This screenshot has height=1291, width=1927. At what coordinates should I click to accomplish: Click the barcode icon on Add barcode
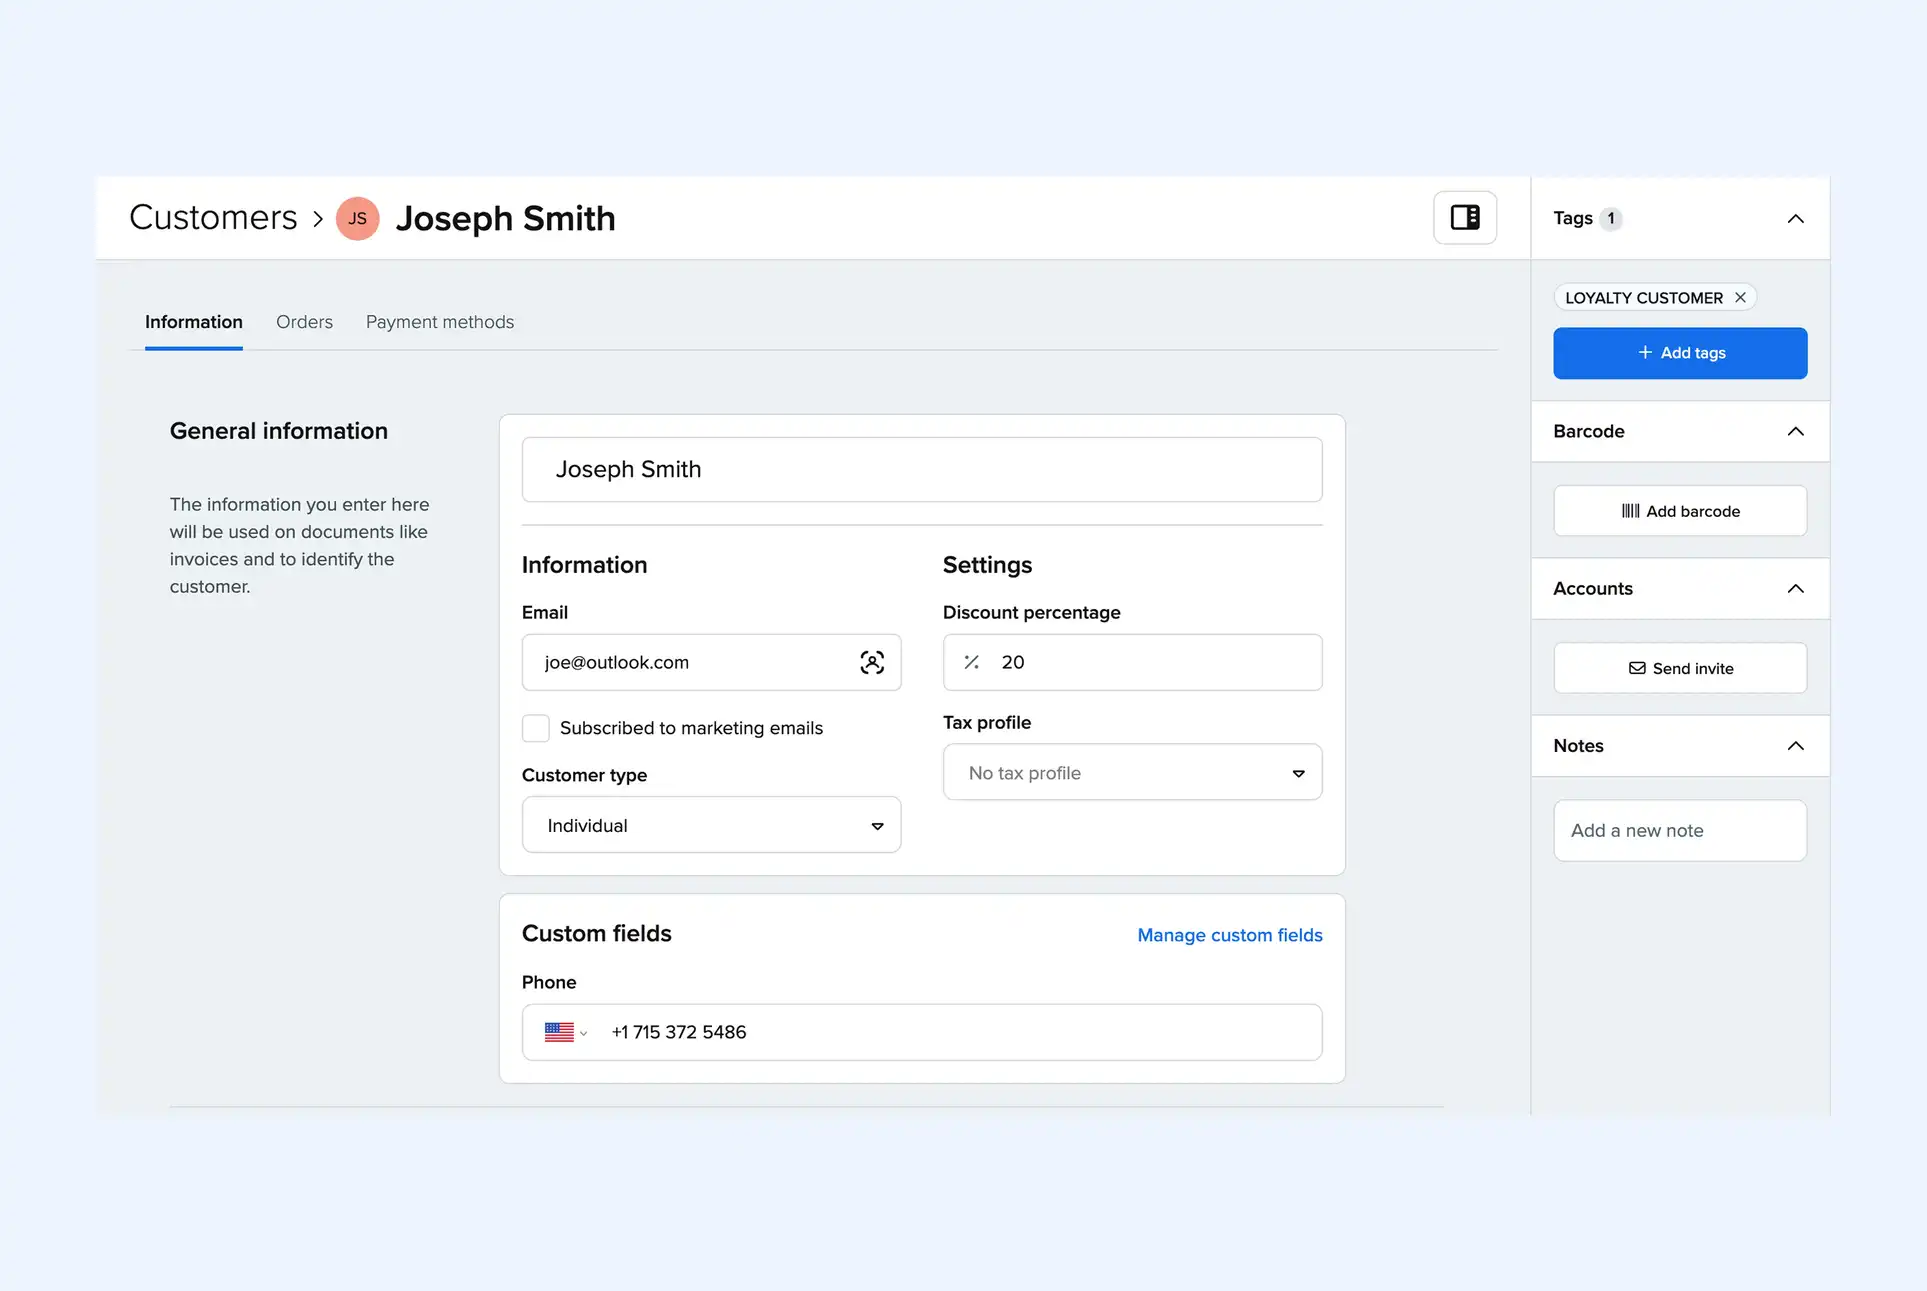[x=1629, y=511]
